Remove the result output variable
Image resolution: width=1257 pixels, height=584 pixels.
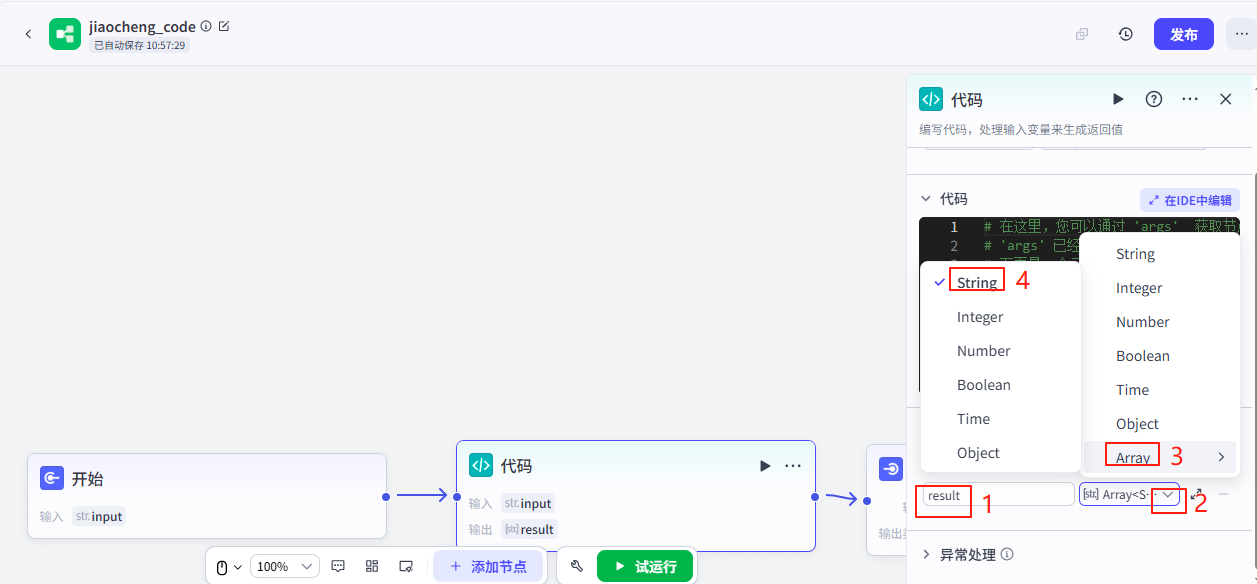[1224, 494]
